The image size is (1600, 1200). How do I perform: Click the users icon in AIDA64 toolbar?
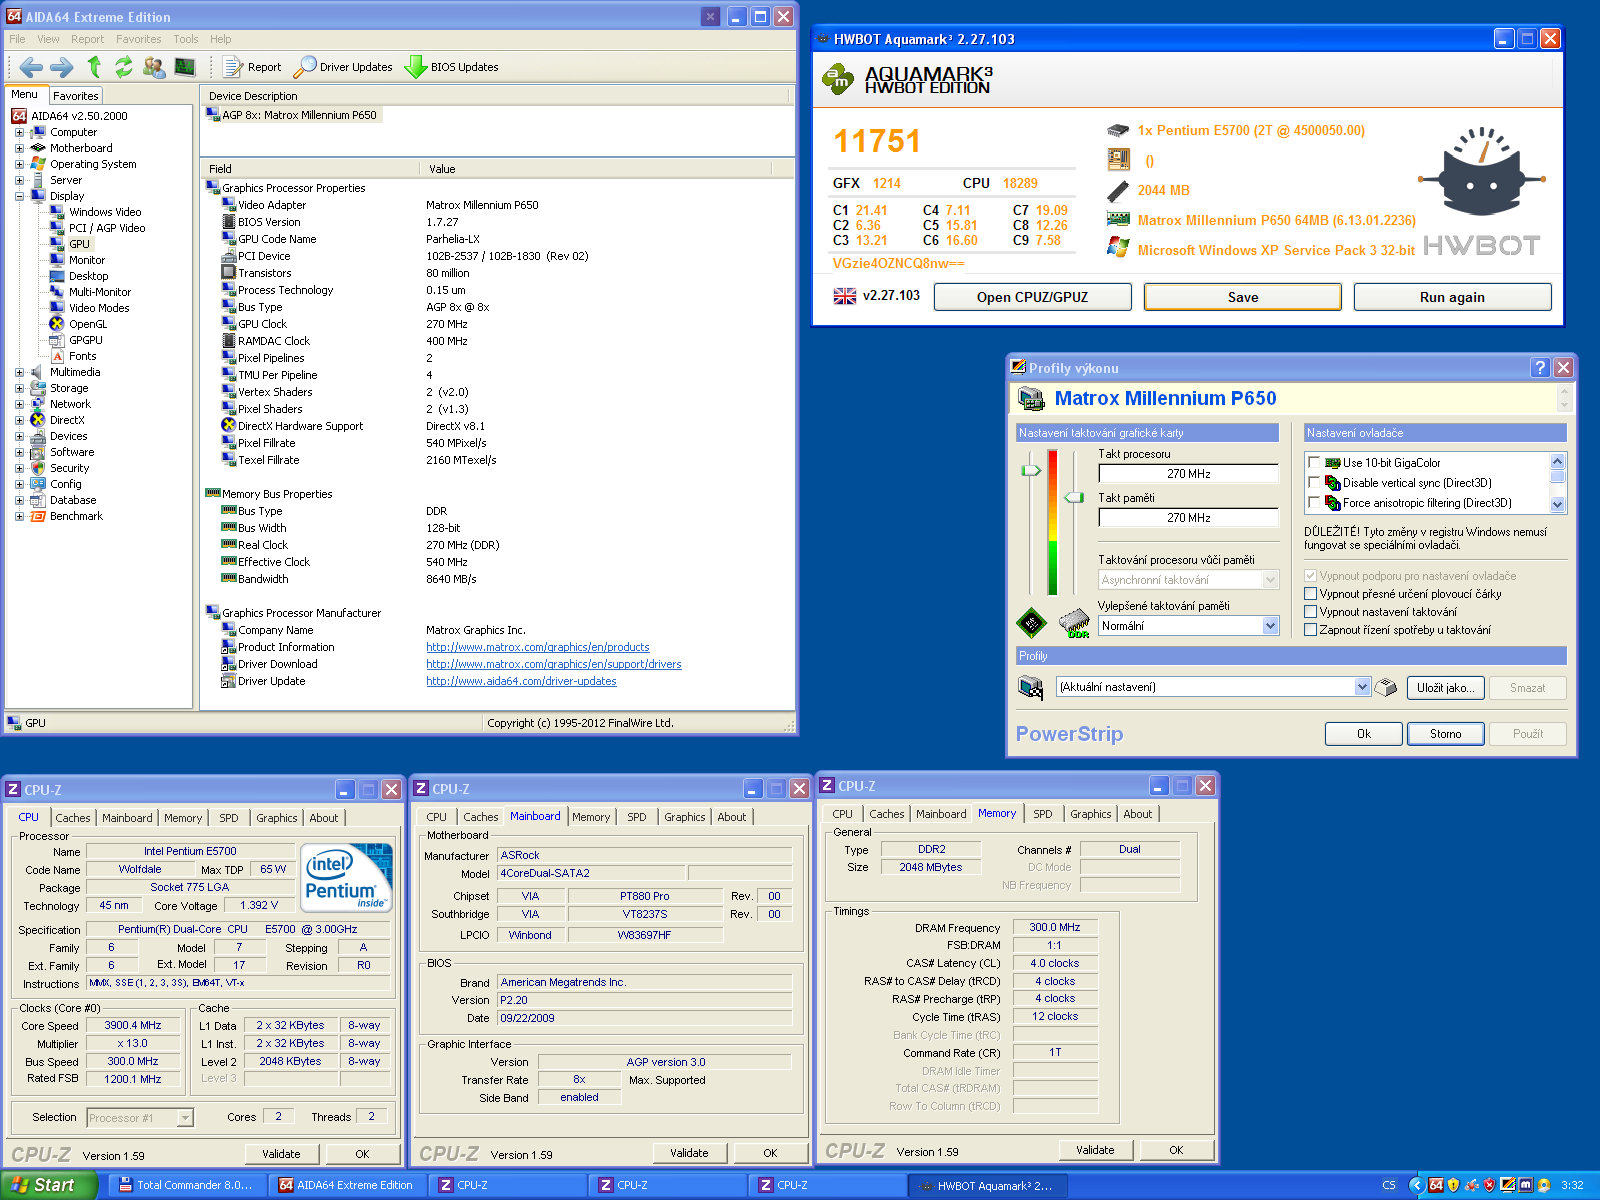point(154,67)
